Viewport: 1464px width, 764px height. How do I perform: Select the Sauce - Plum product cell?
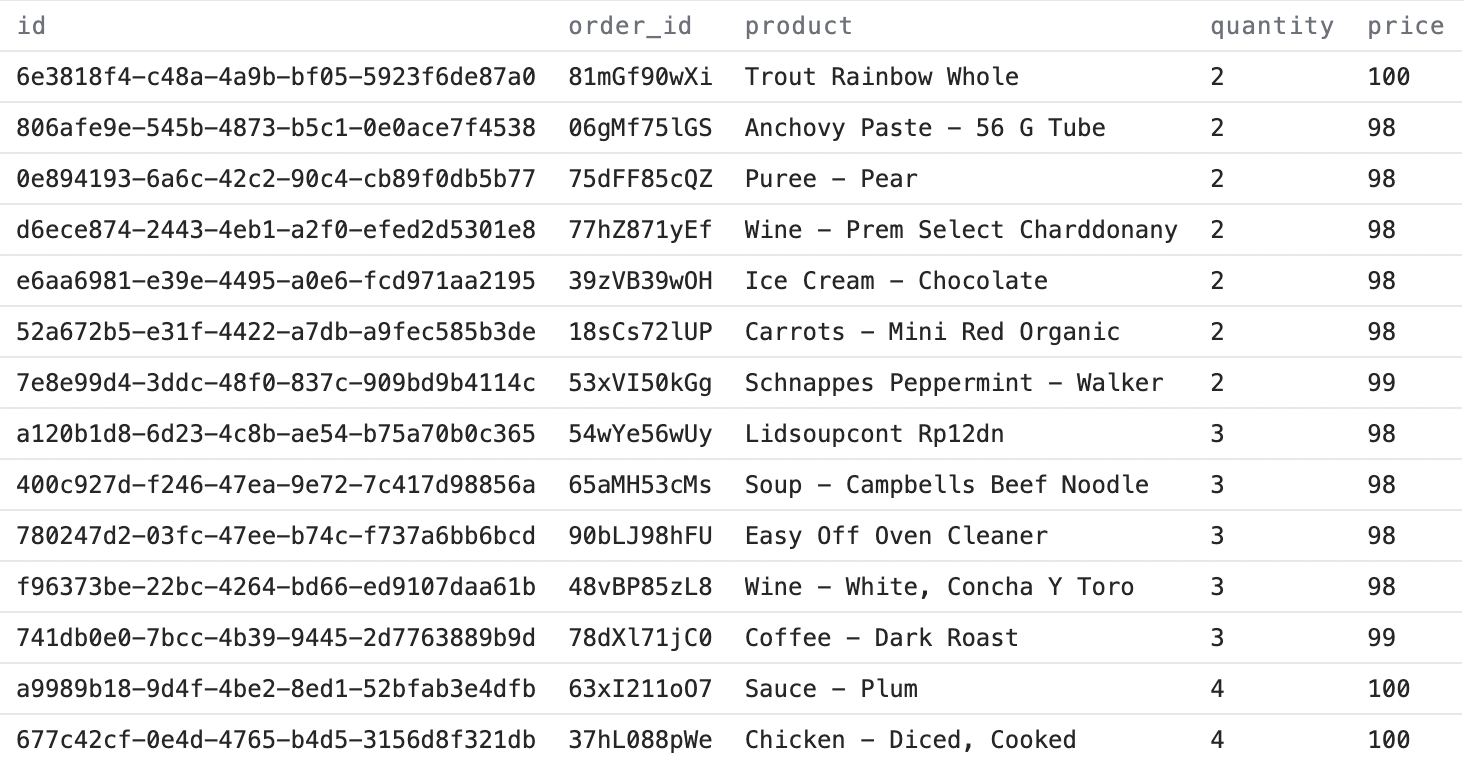coord(830,689)
